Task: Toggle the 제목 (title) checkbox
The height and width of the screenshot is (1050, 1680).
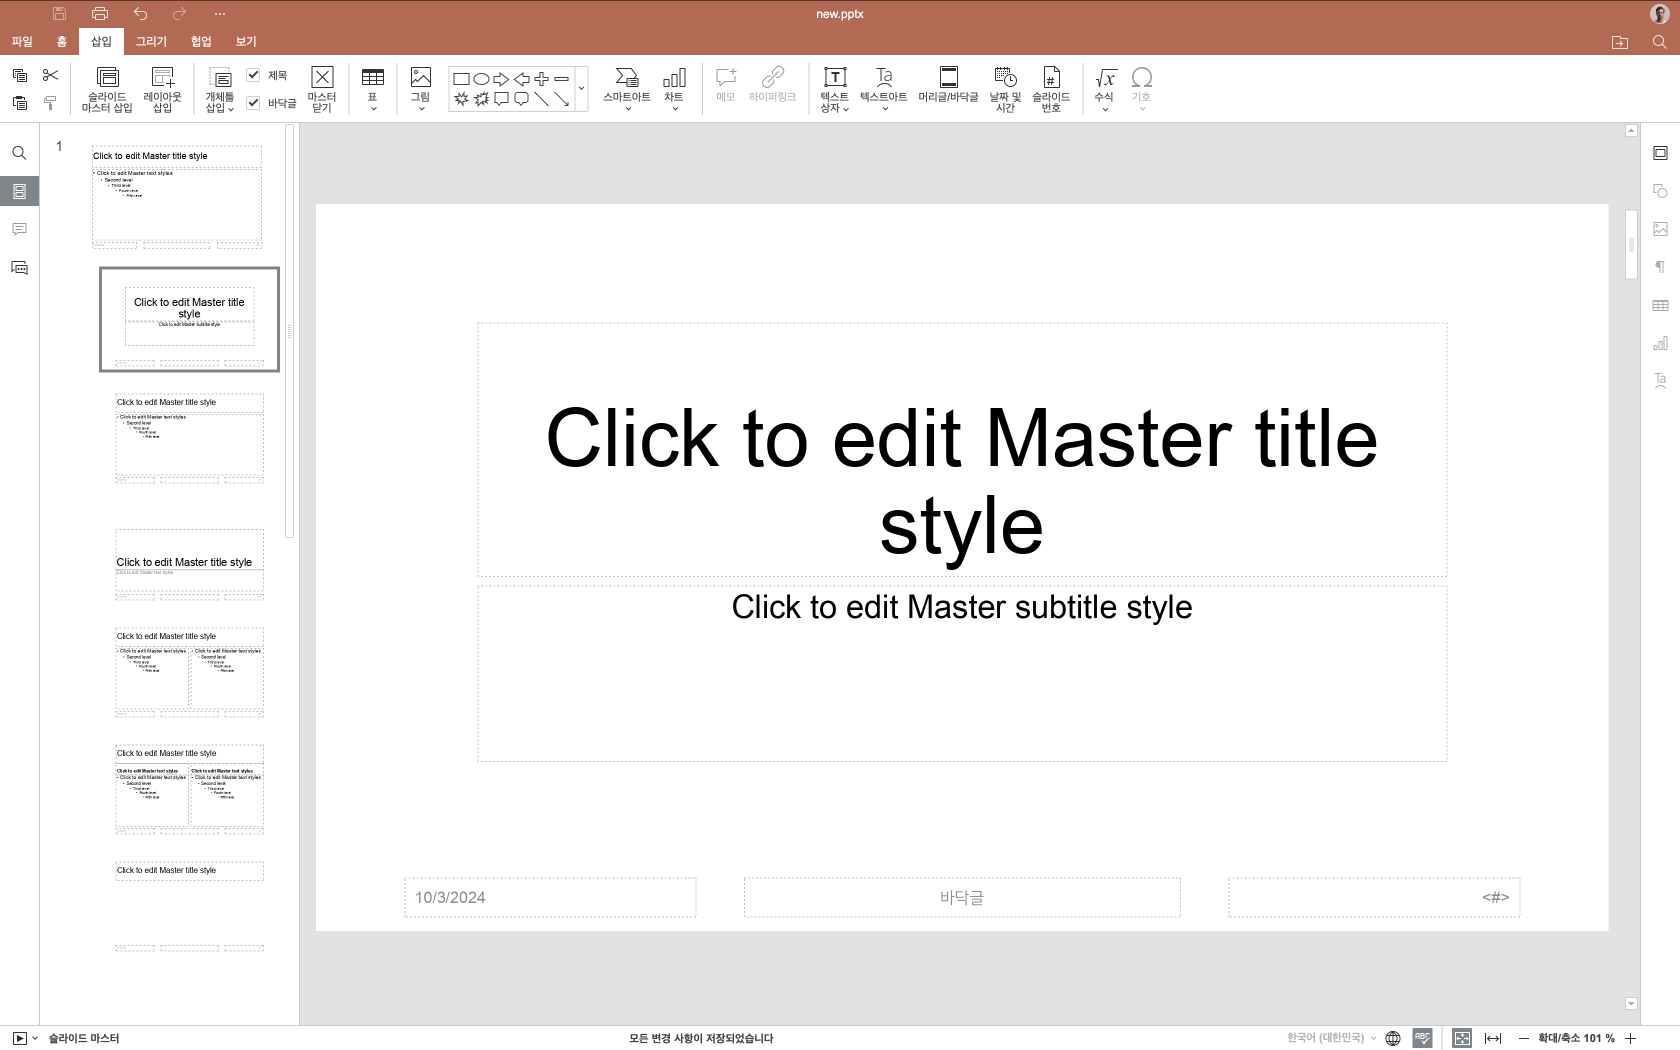Action: pyautogui.click(x=253, y=75)
